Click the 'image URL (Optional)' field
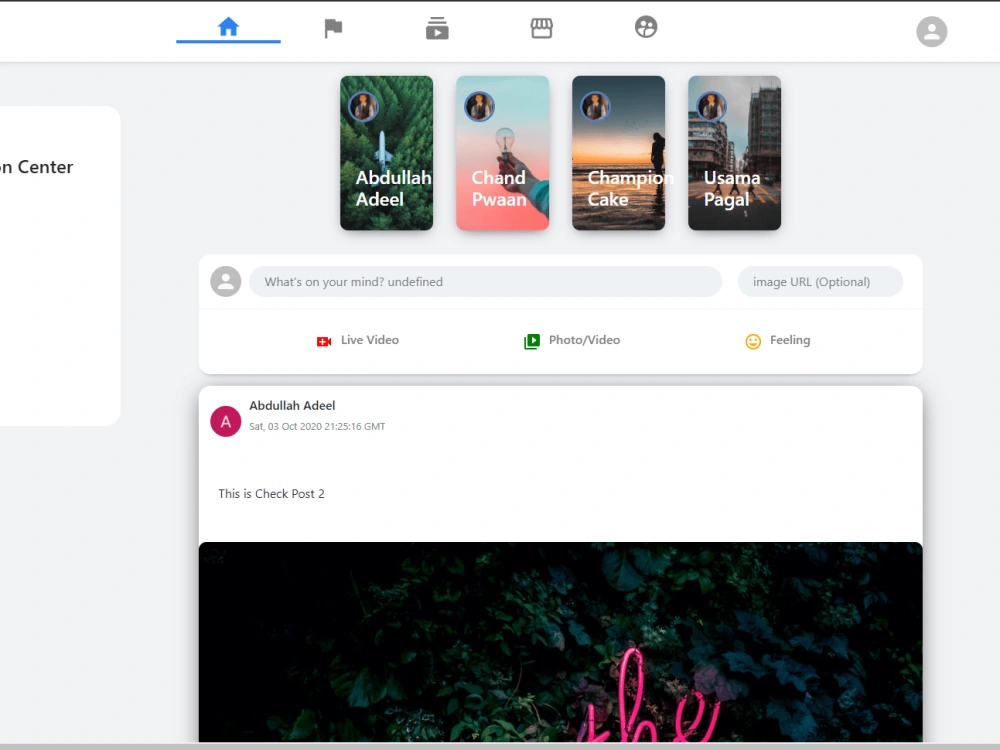Screen dimensions: 1000x750 (820, 281)
